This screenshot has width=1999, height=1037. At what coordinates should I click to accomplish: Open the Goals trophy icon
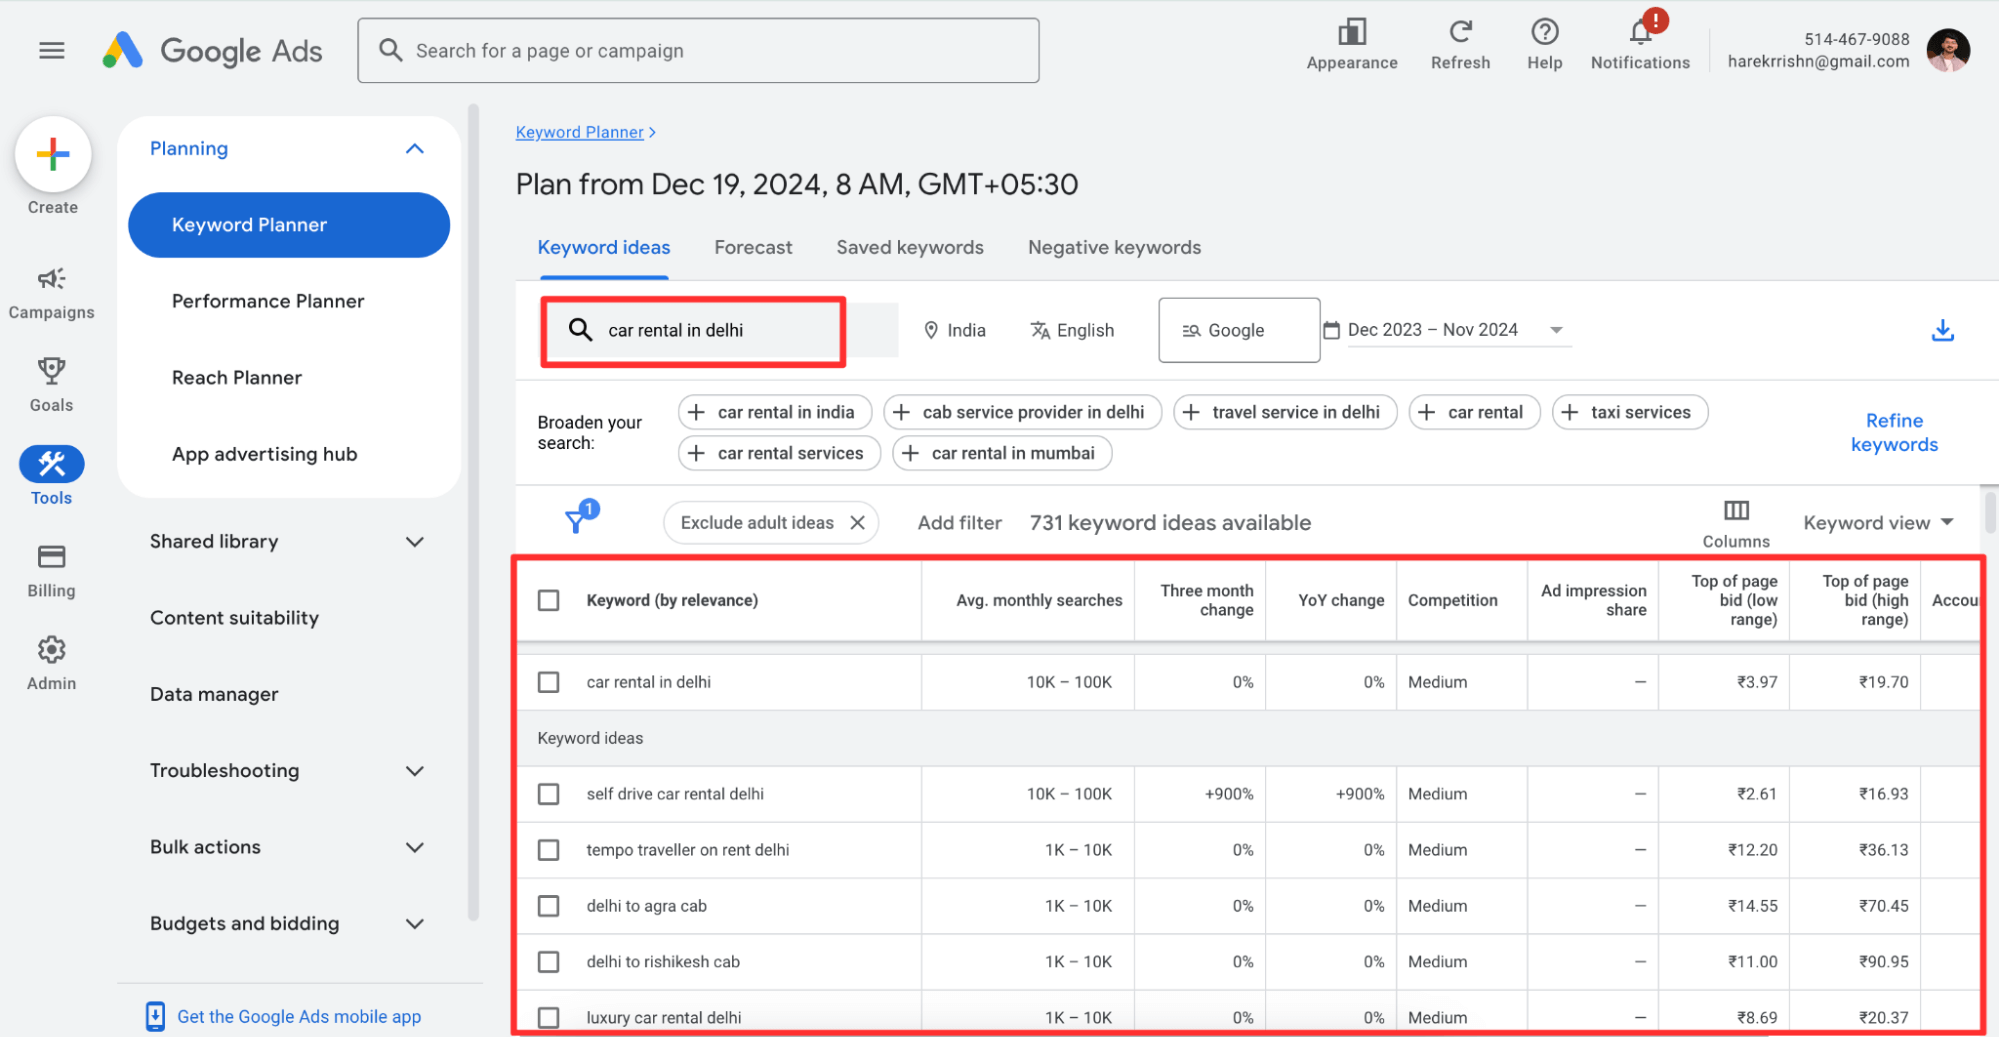pos(51,371)
